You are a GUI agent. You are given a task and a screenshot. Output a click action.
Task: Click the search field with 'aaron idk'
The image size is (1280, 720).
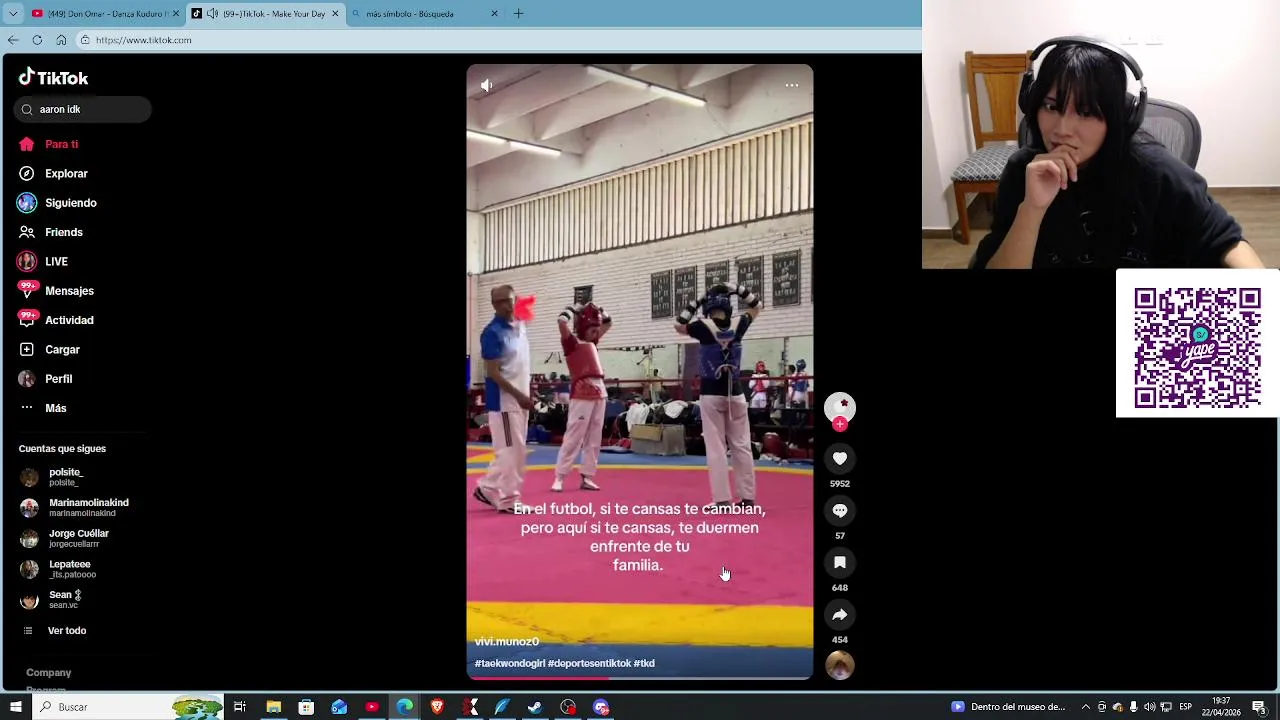(83, 110)
